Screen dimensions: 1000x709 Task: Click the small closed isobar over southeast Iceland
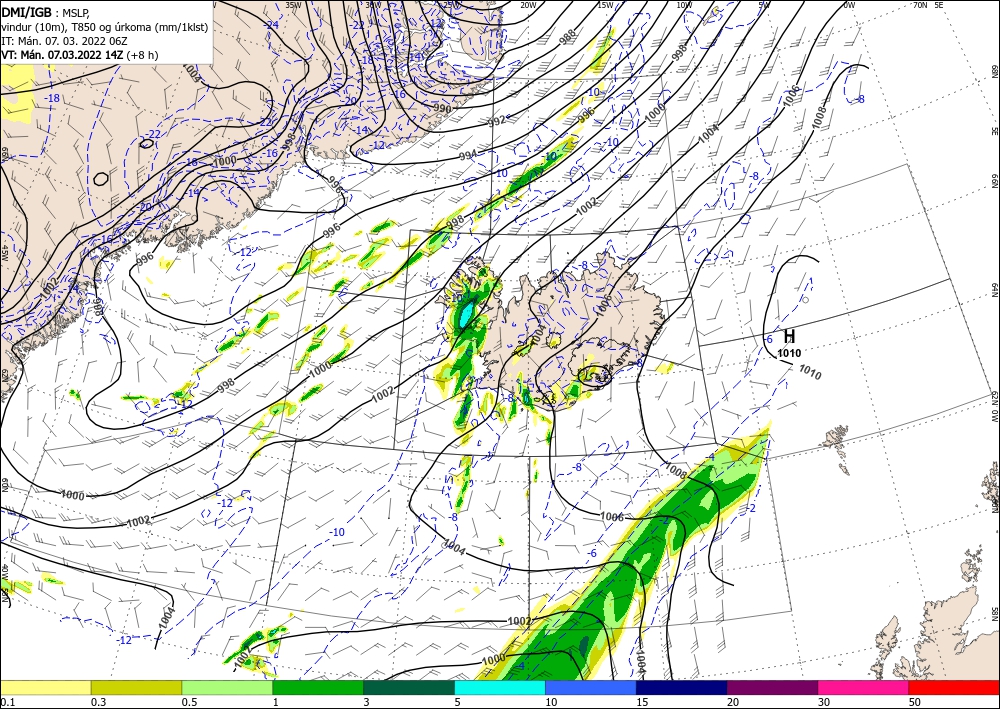(595, 376)
